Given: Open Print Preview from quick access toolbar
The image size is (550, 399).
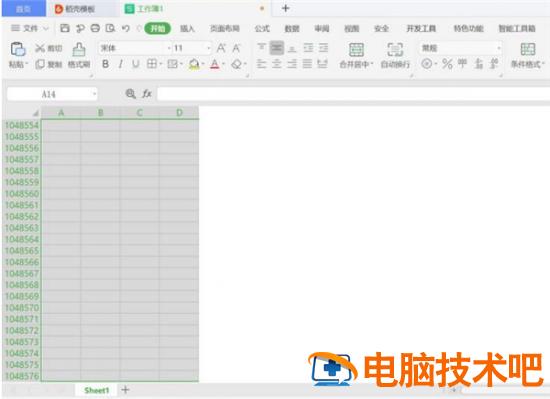Looking at the screenshot, I should (110, 28).
